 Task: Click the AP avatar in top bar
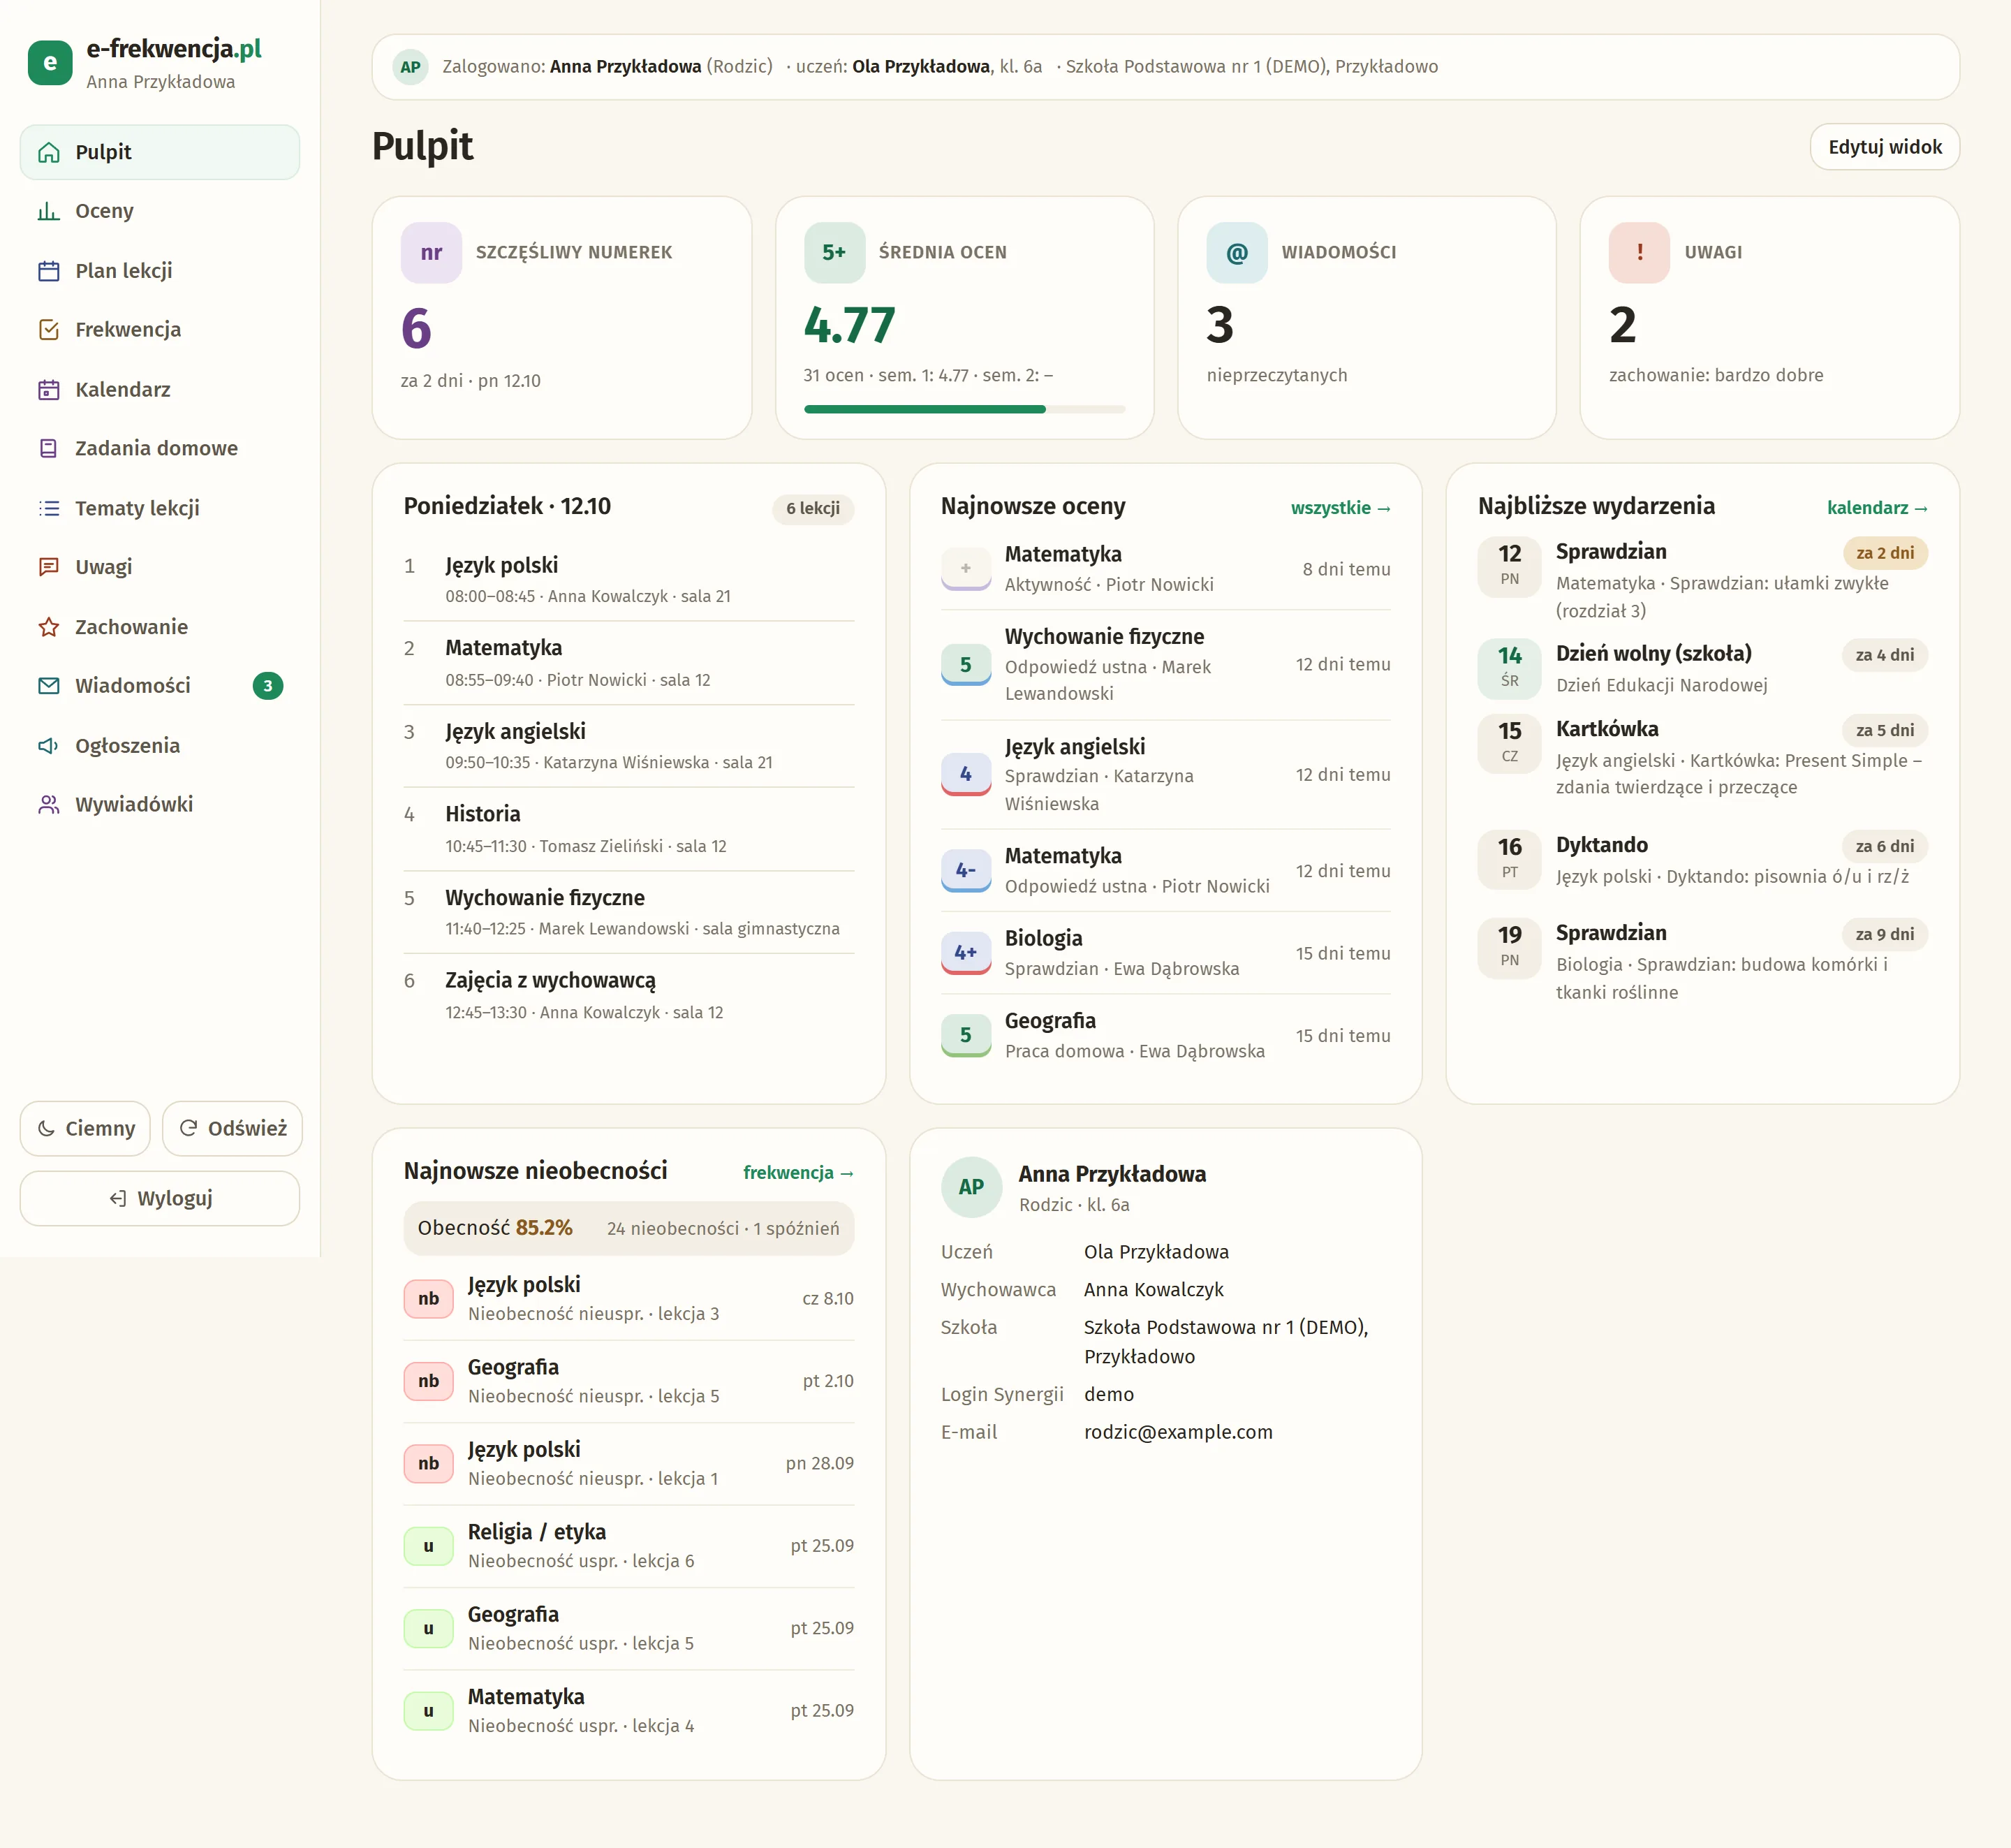tap(410, 67)
